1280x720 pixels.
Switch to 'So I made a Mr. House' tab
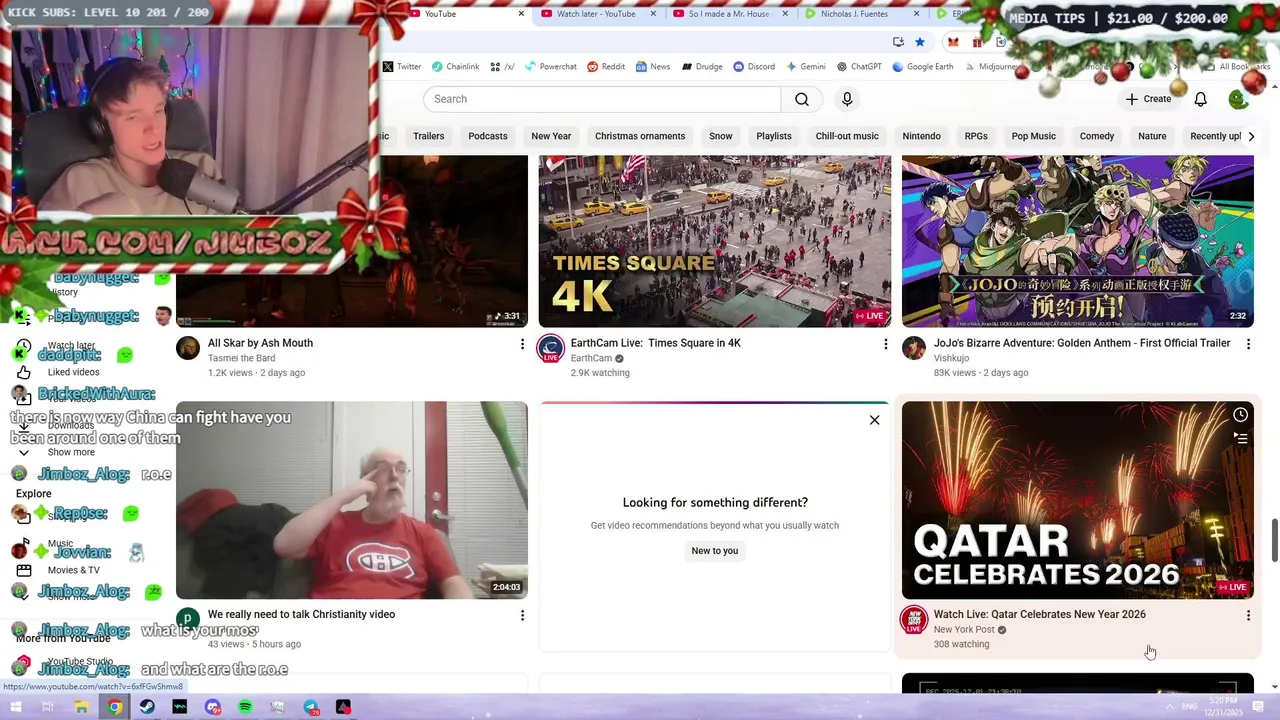(x=729, y=14)
